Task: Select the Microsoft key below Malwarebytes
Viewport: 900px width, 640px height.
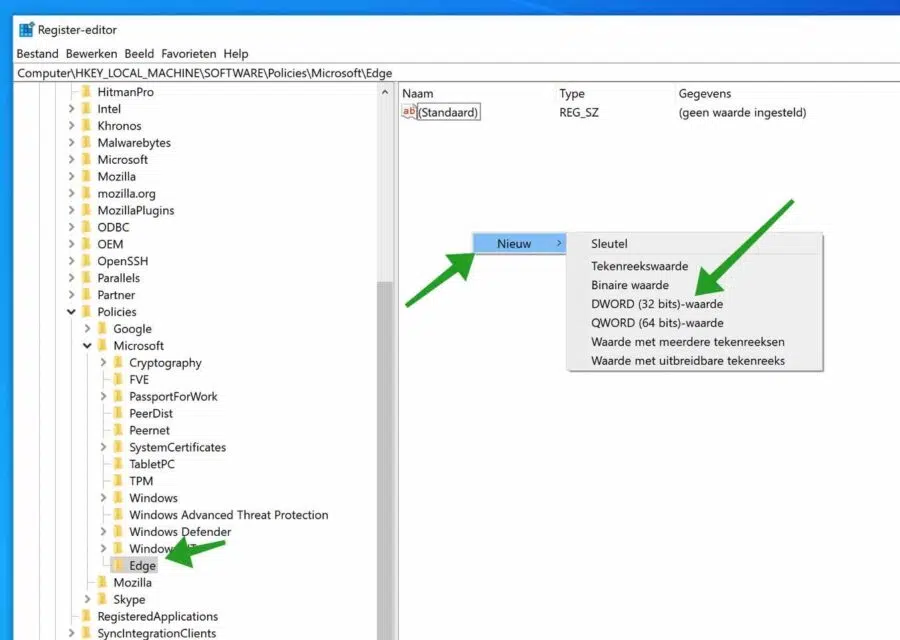Action: click(x=122, y=160)
